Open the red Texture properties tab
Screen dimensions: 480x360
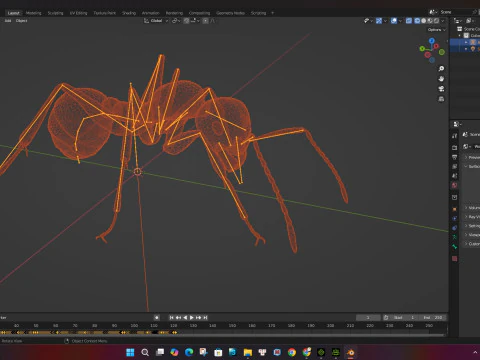[455, 259]
